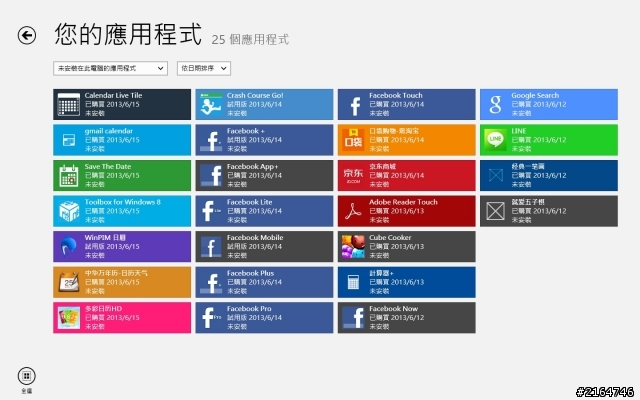
Task: Click the Cube Cooker game icon
Action: pos(353,247)
